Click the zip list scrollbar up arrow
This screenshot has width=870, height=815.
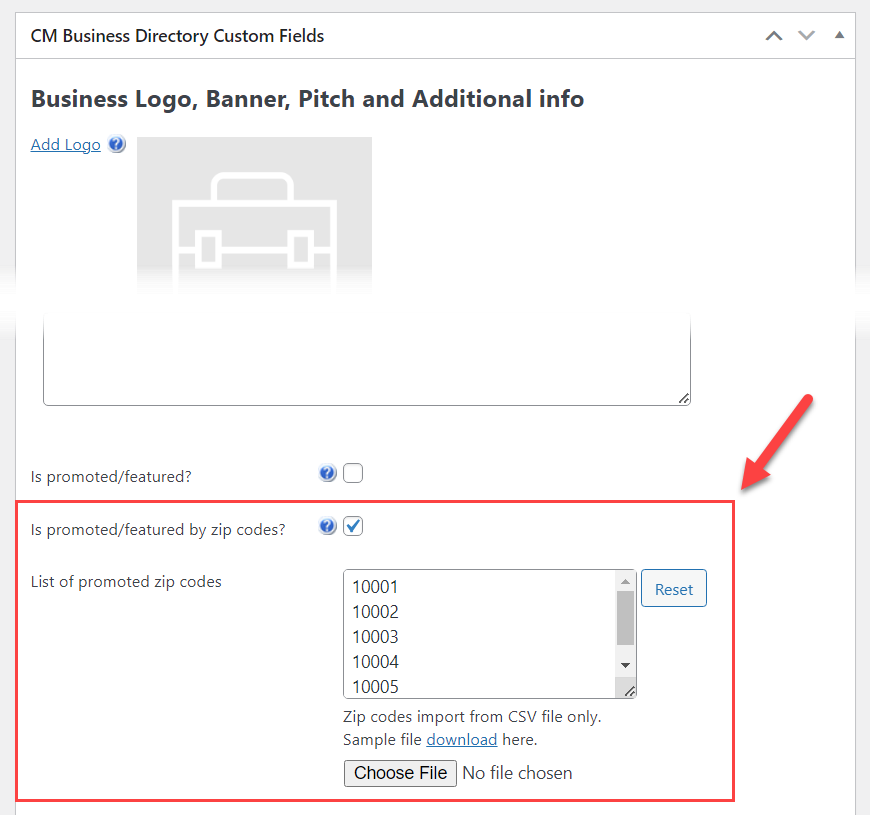[x=625, y=581]
